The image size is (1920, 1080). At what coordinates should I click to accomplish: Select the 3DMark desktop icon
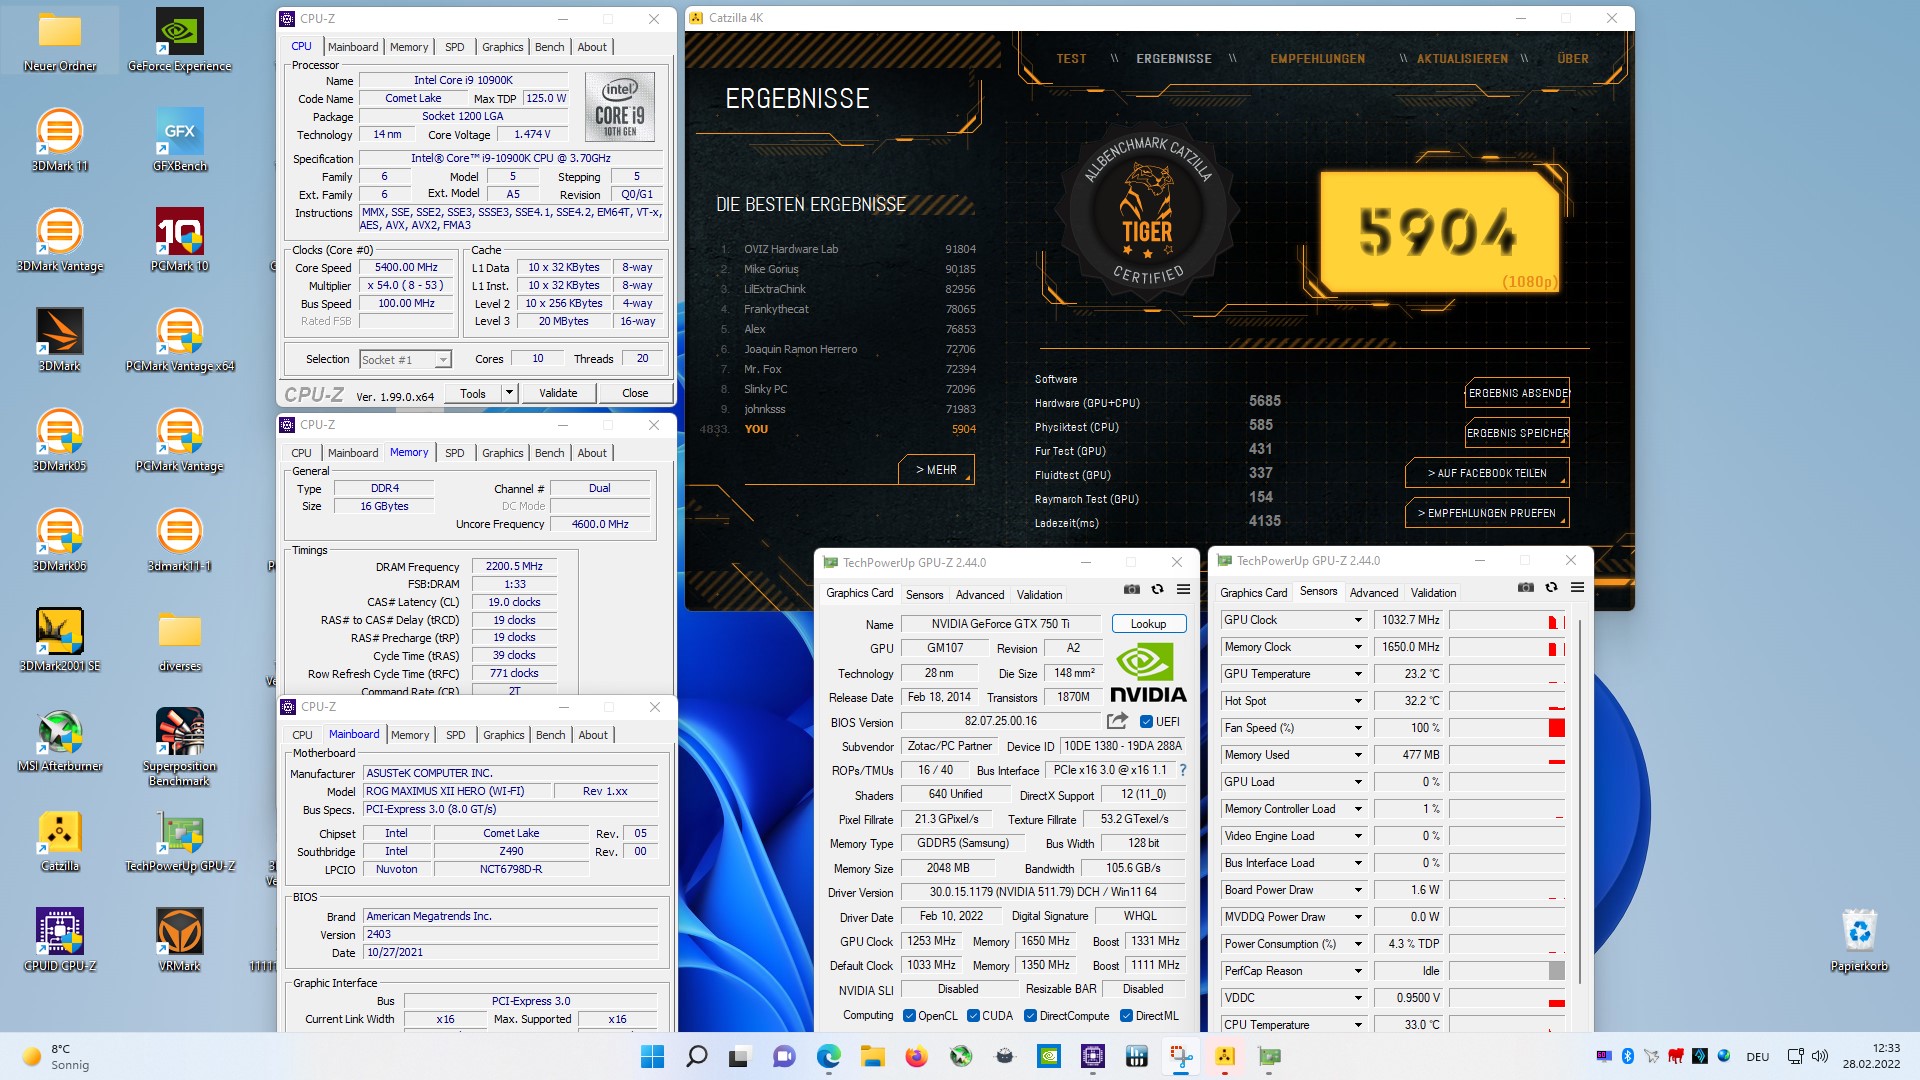60,340
